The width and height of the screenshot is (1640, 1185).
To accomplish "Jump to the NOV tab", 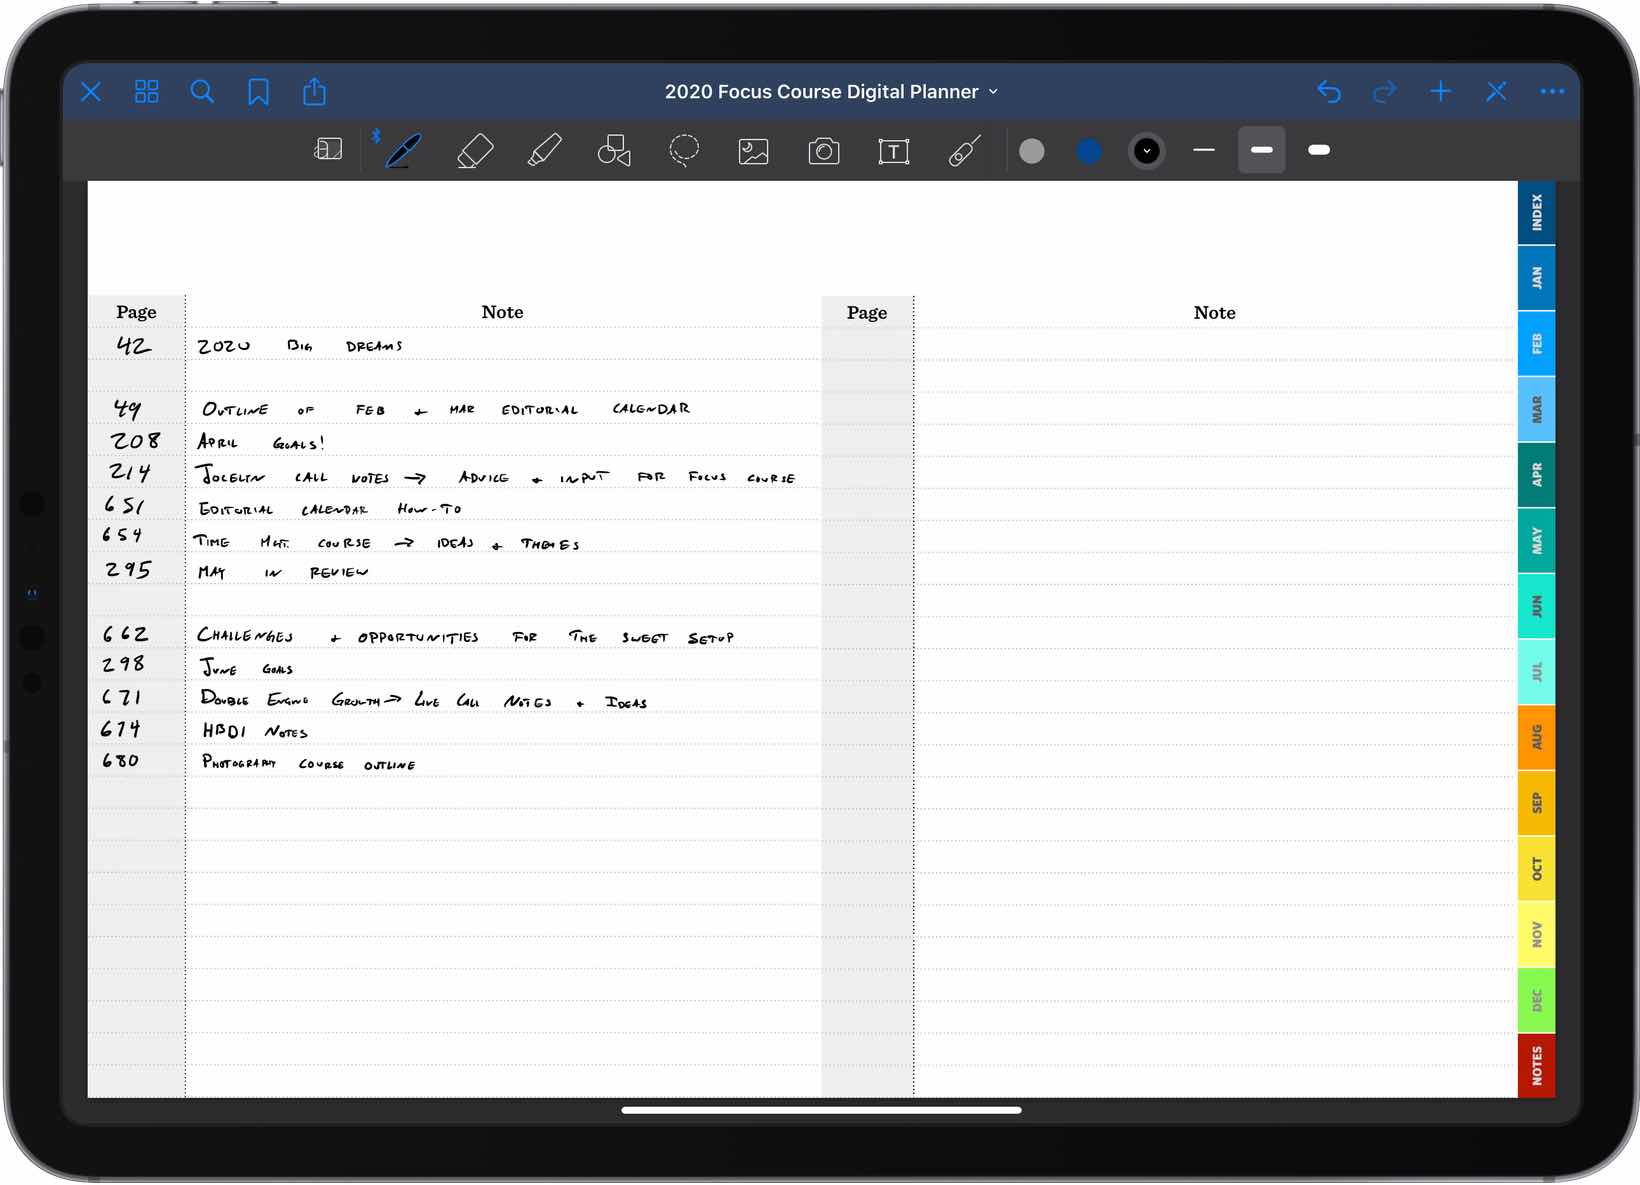I will click(1537, 935).
